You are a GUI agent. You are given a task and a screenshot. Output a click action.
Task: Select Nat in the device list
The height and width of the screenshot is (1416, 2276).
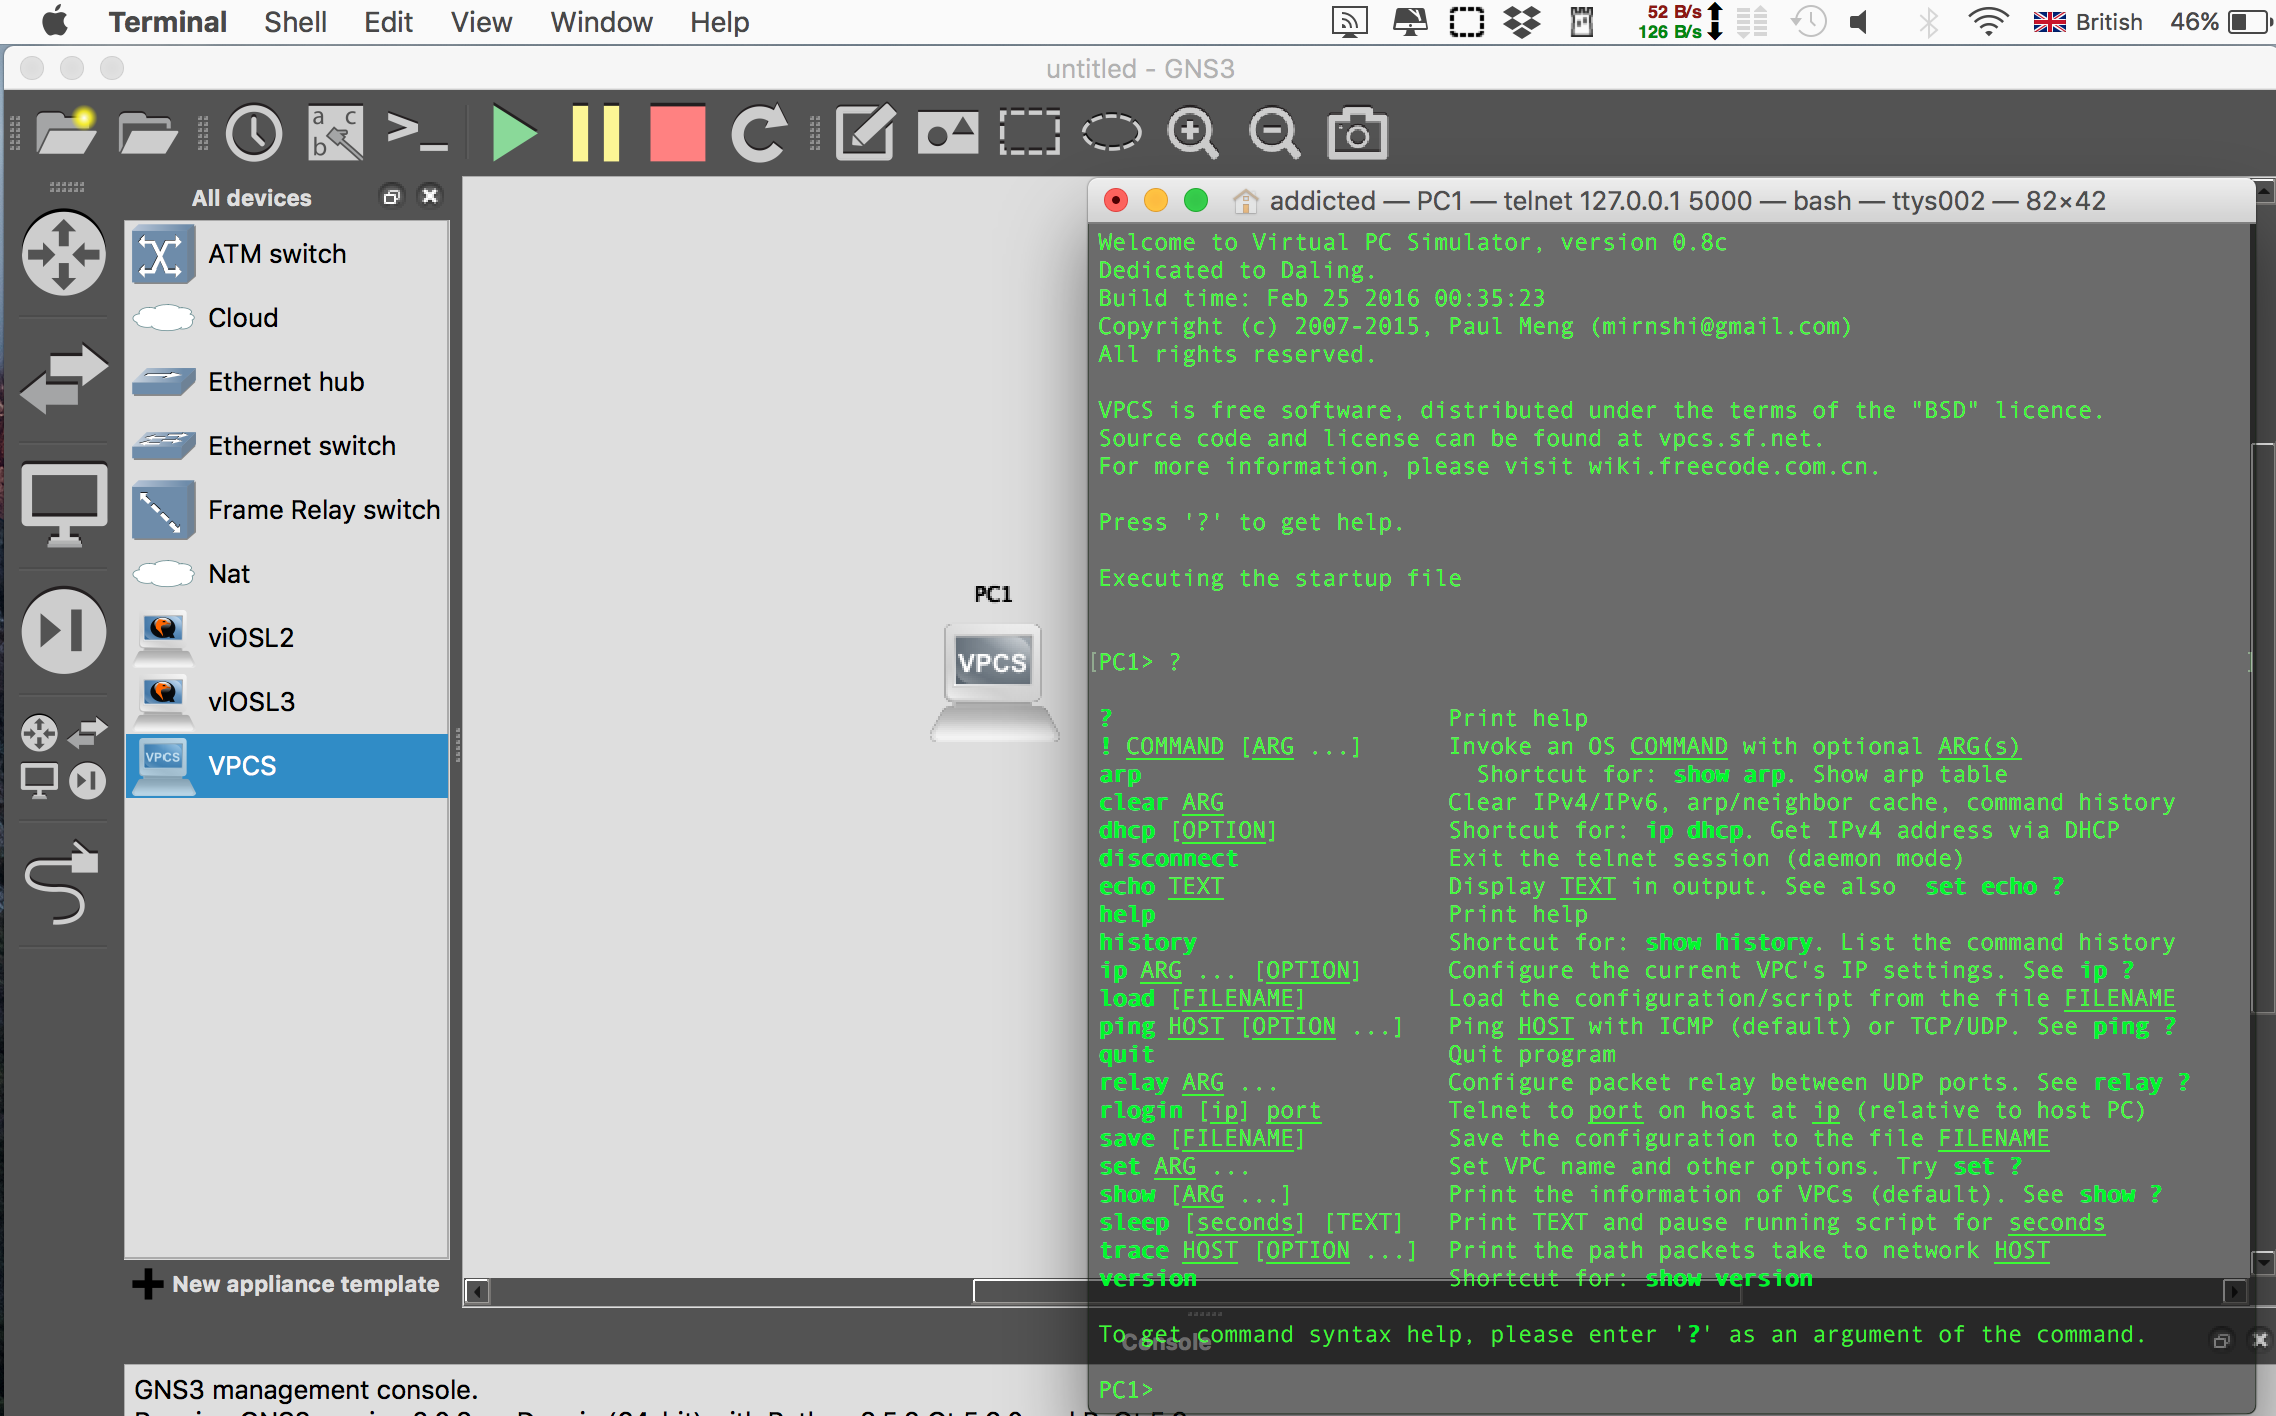click(x=287, y=574)
